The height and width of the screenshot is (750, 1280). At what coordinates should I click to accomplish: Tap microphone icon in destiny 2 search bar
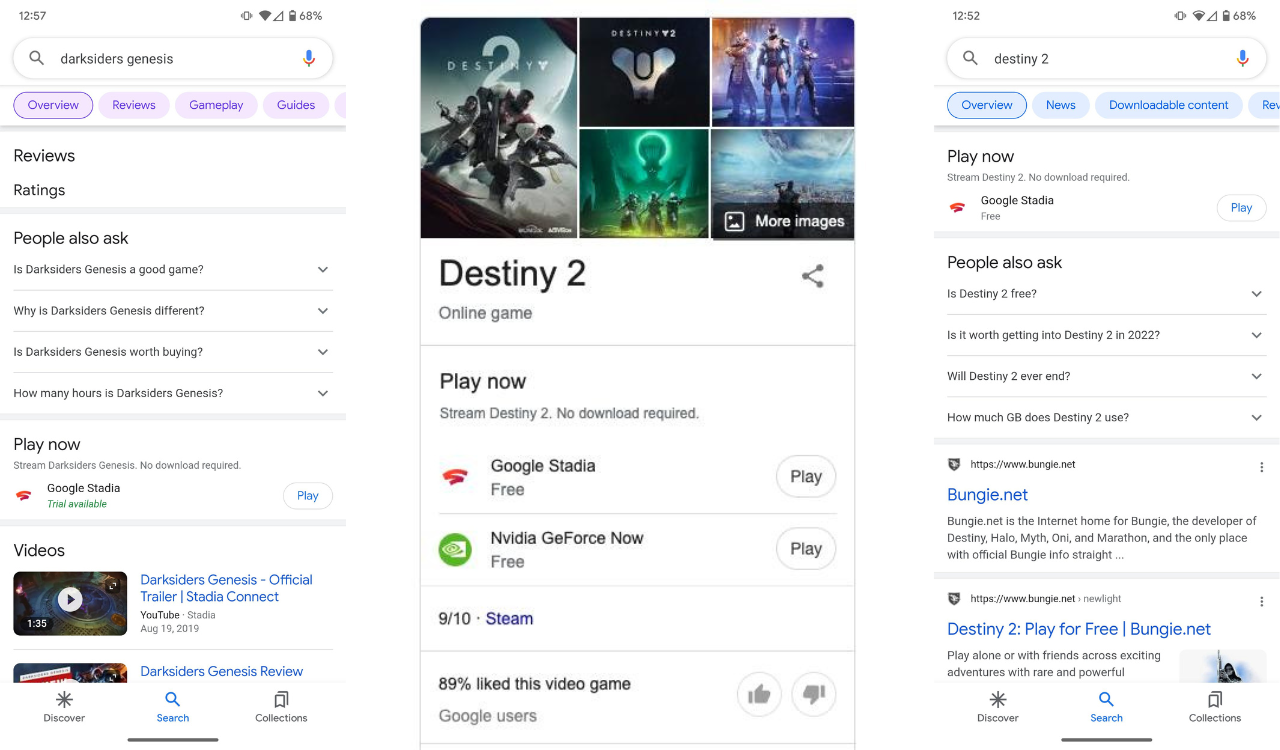(1243, 58)
